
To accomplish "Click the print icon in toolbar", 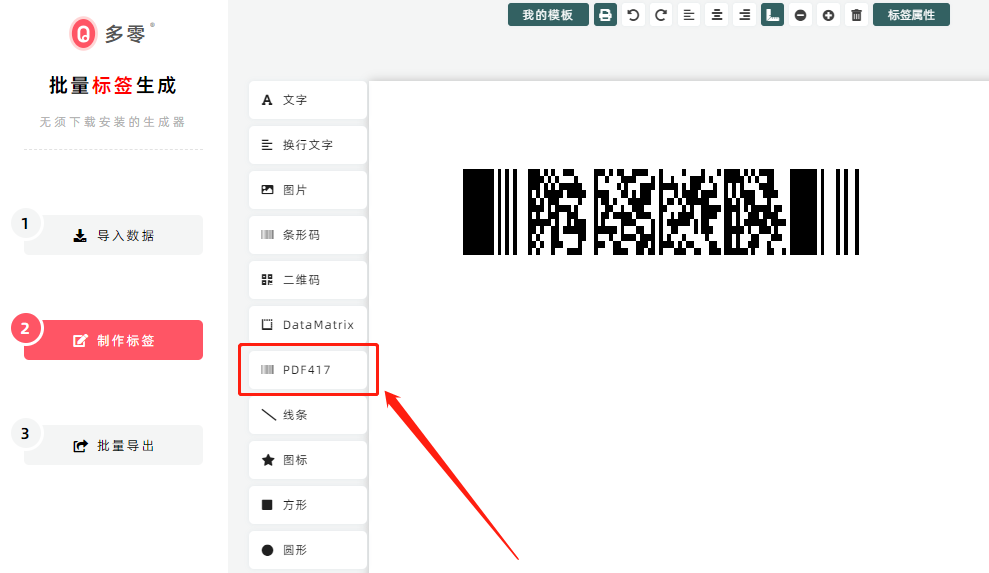I will 606,15.
